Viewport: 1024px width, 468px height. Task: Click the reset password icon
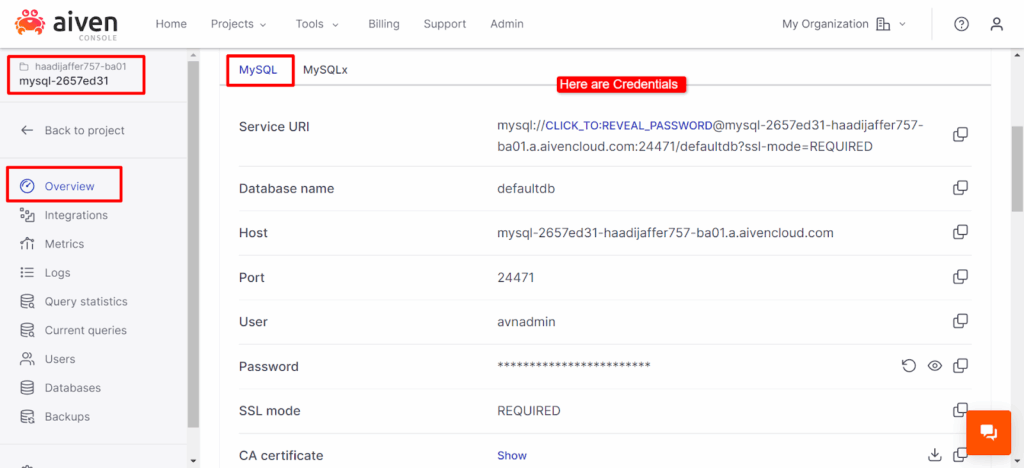[x=909, y=366]
